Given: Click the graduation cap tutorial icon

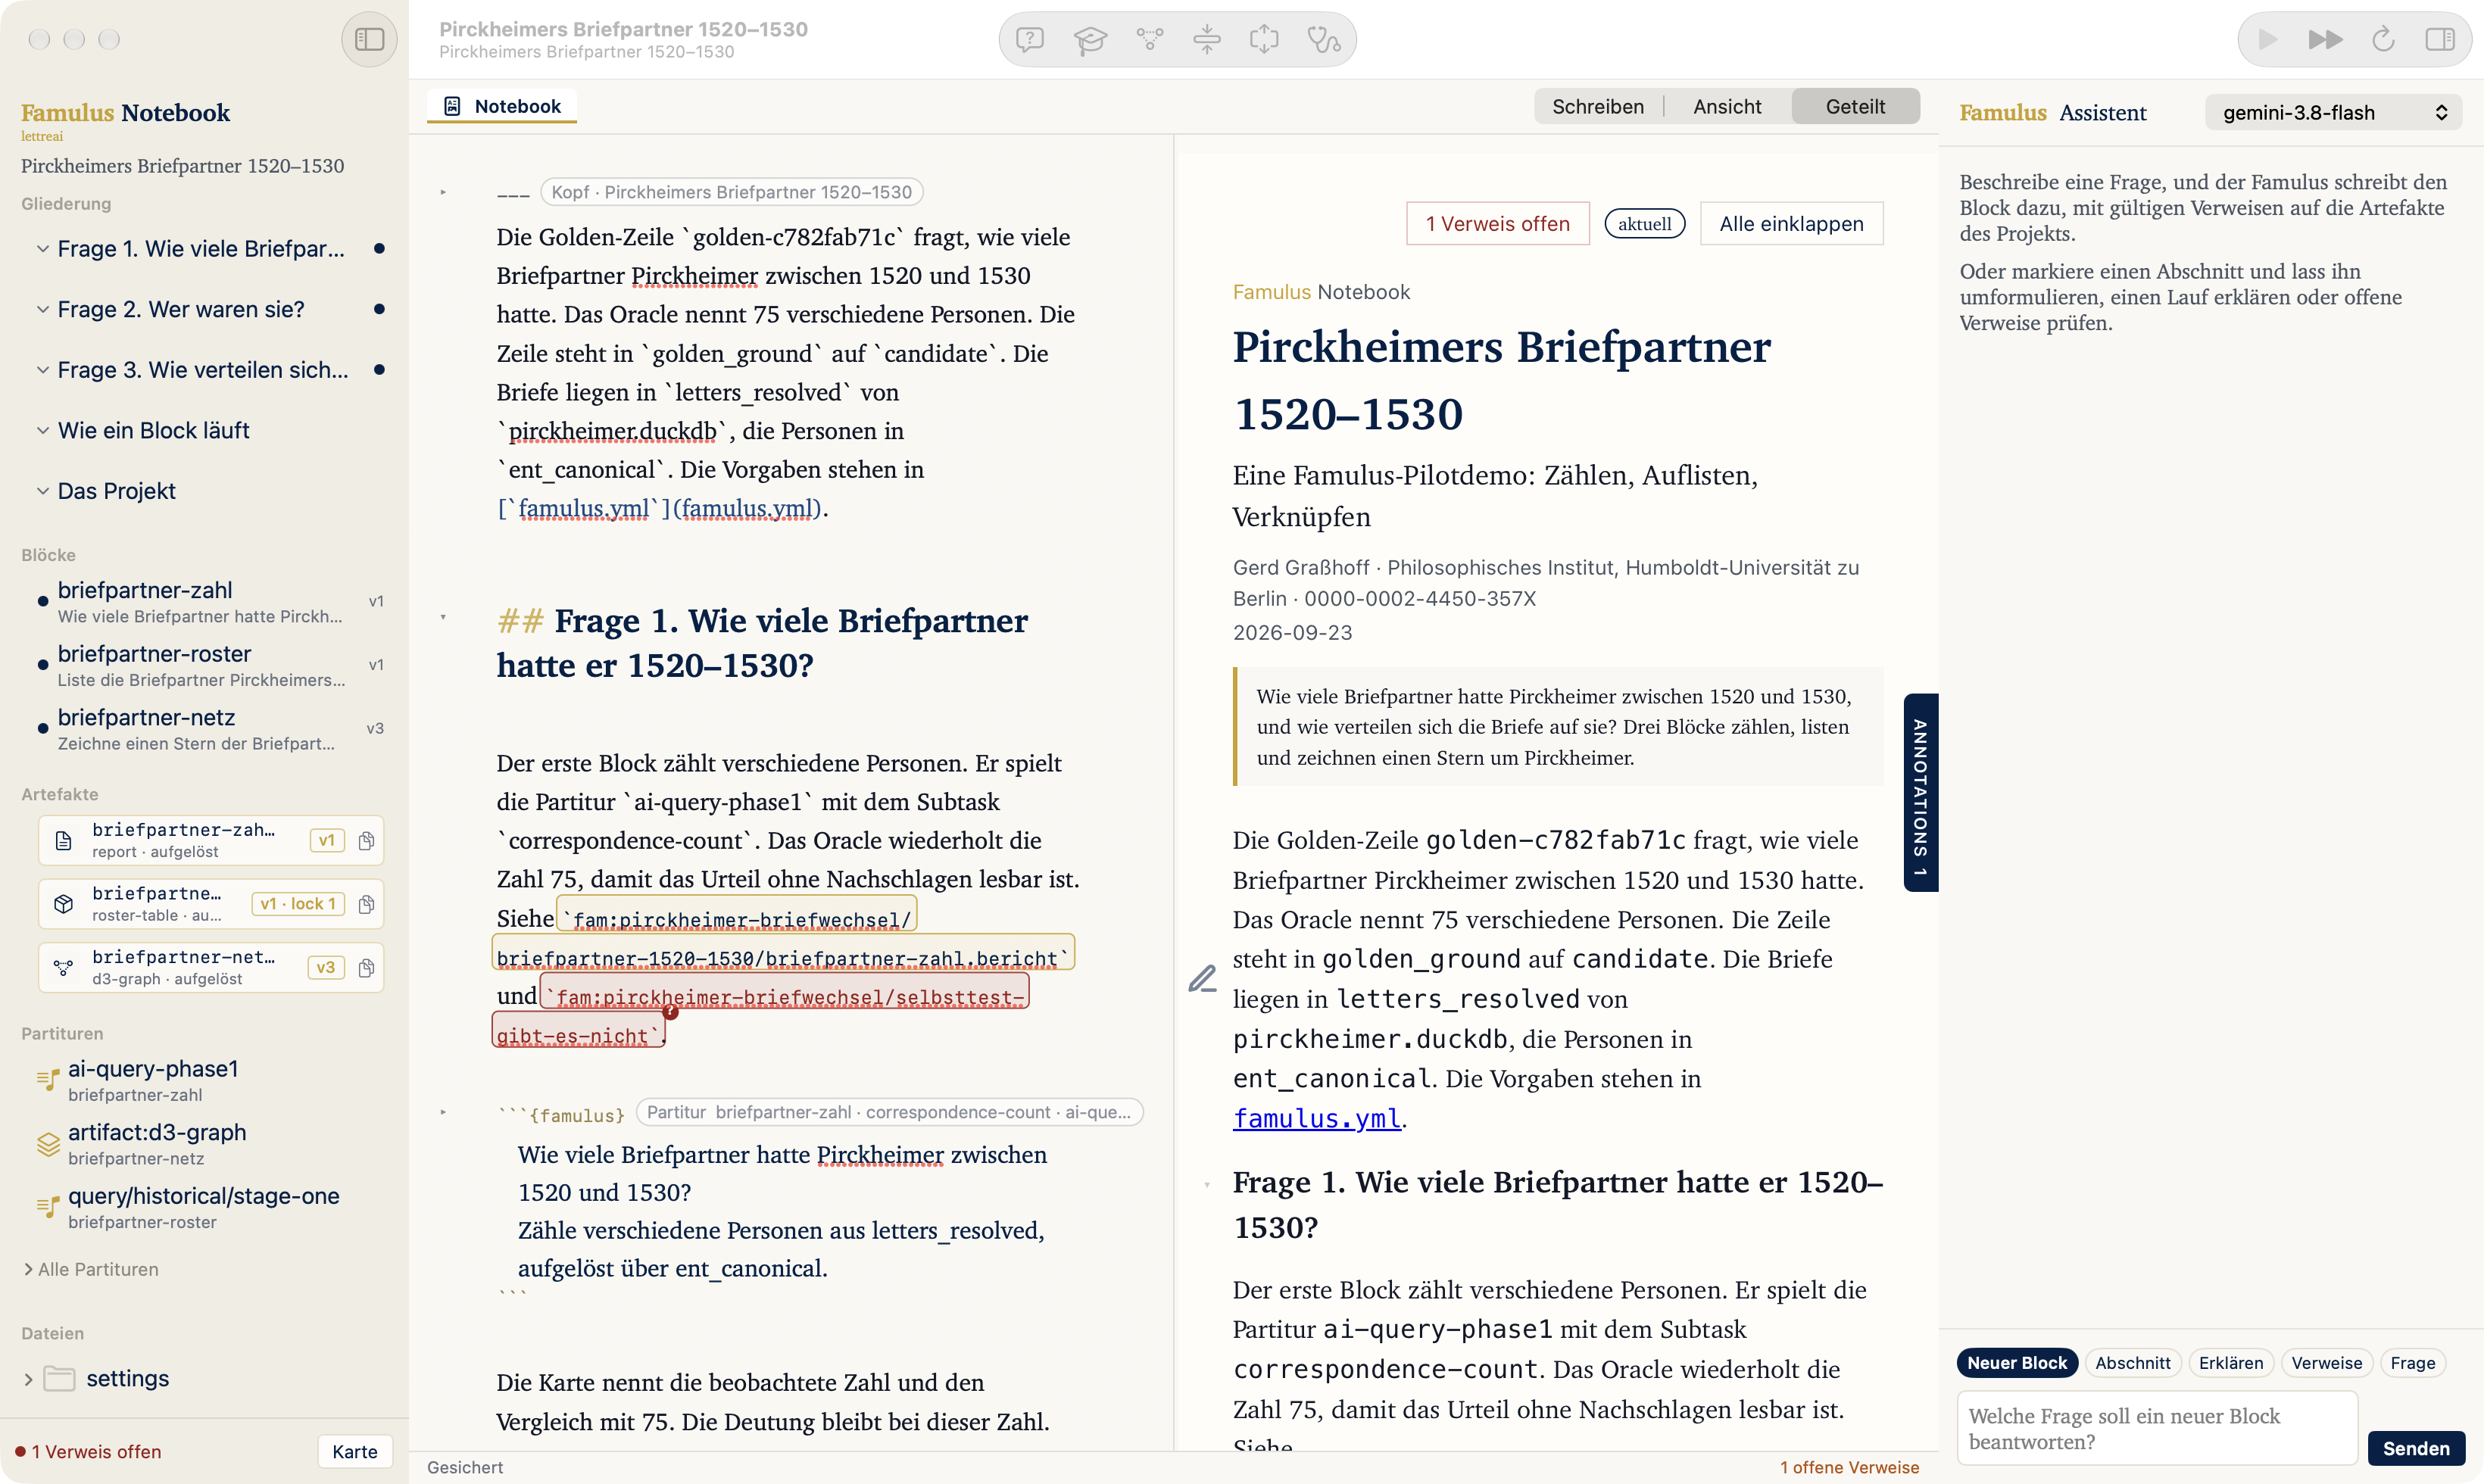Looking at the screenshot, I should [1089, 40].
